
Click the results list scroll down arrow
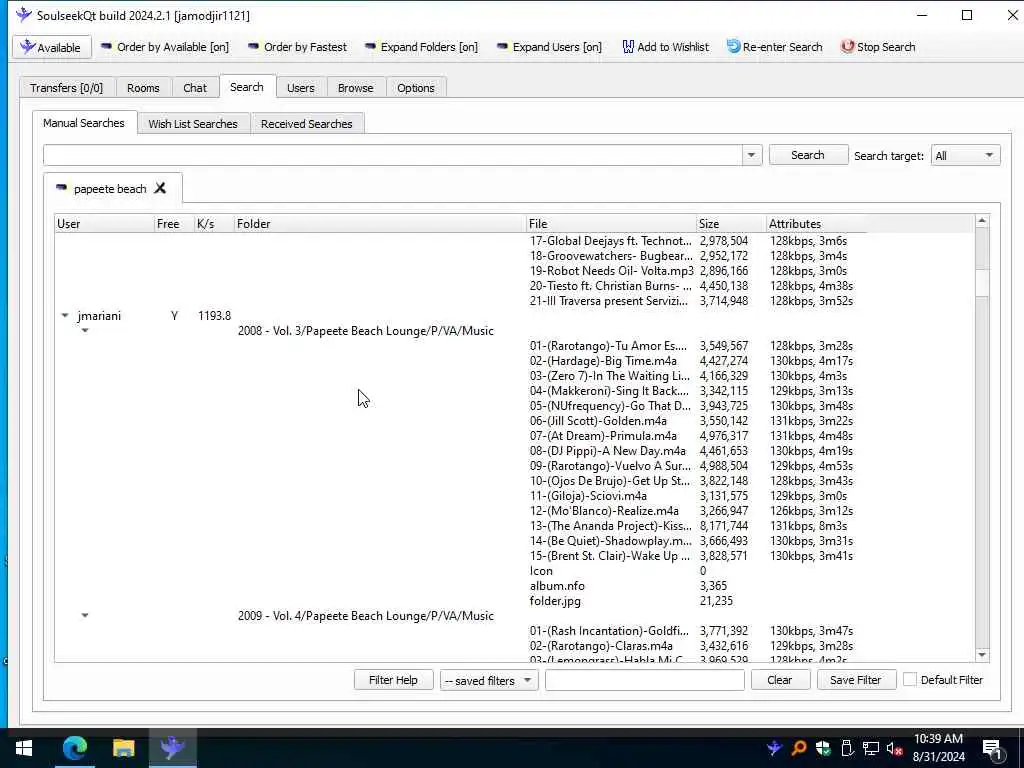[x=982, y=654]
